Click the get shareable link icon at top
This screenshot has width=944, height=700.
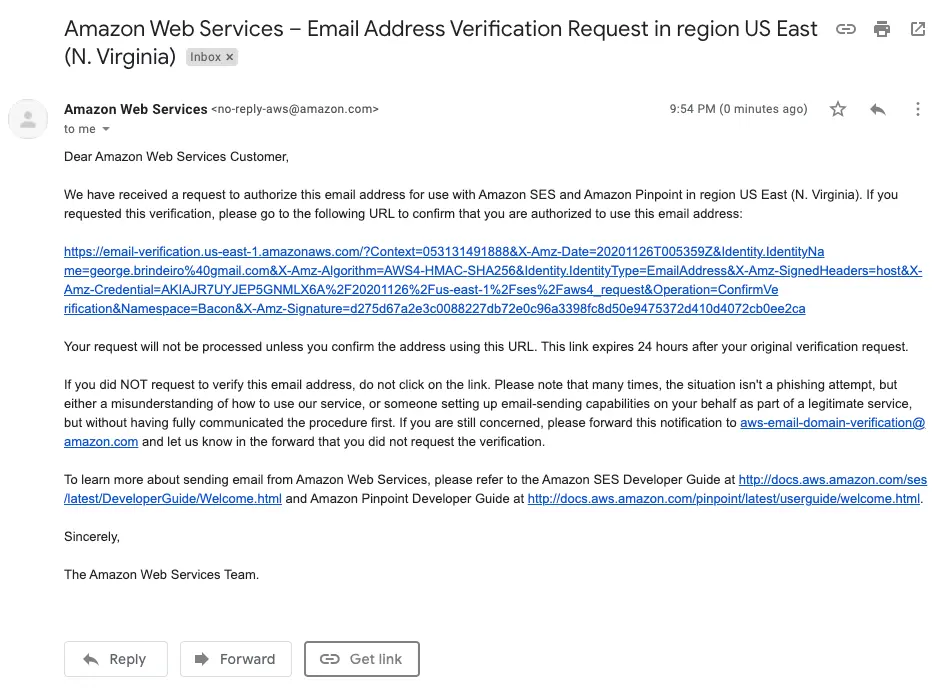coord(846,29)
